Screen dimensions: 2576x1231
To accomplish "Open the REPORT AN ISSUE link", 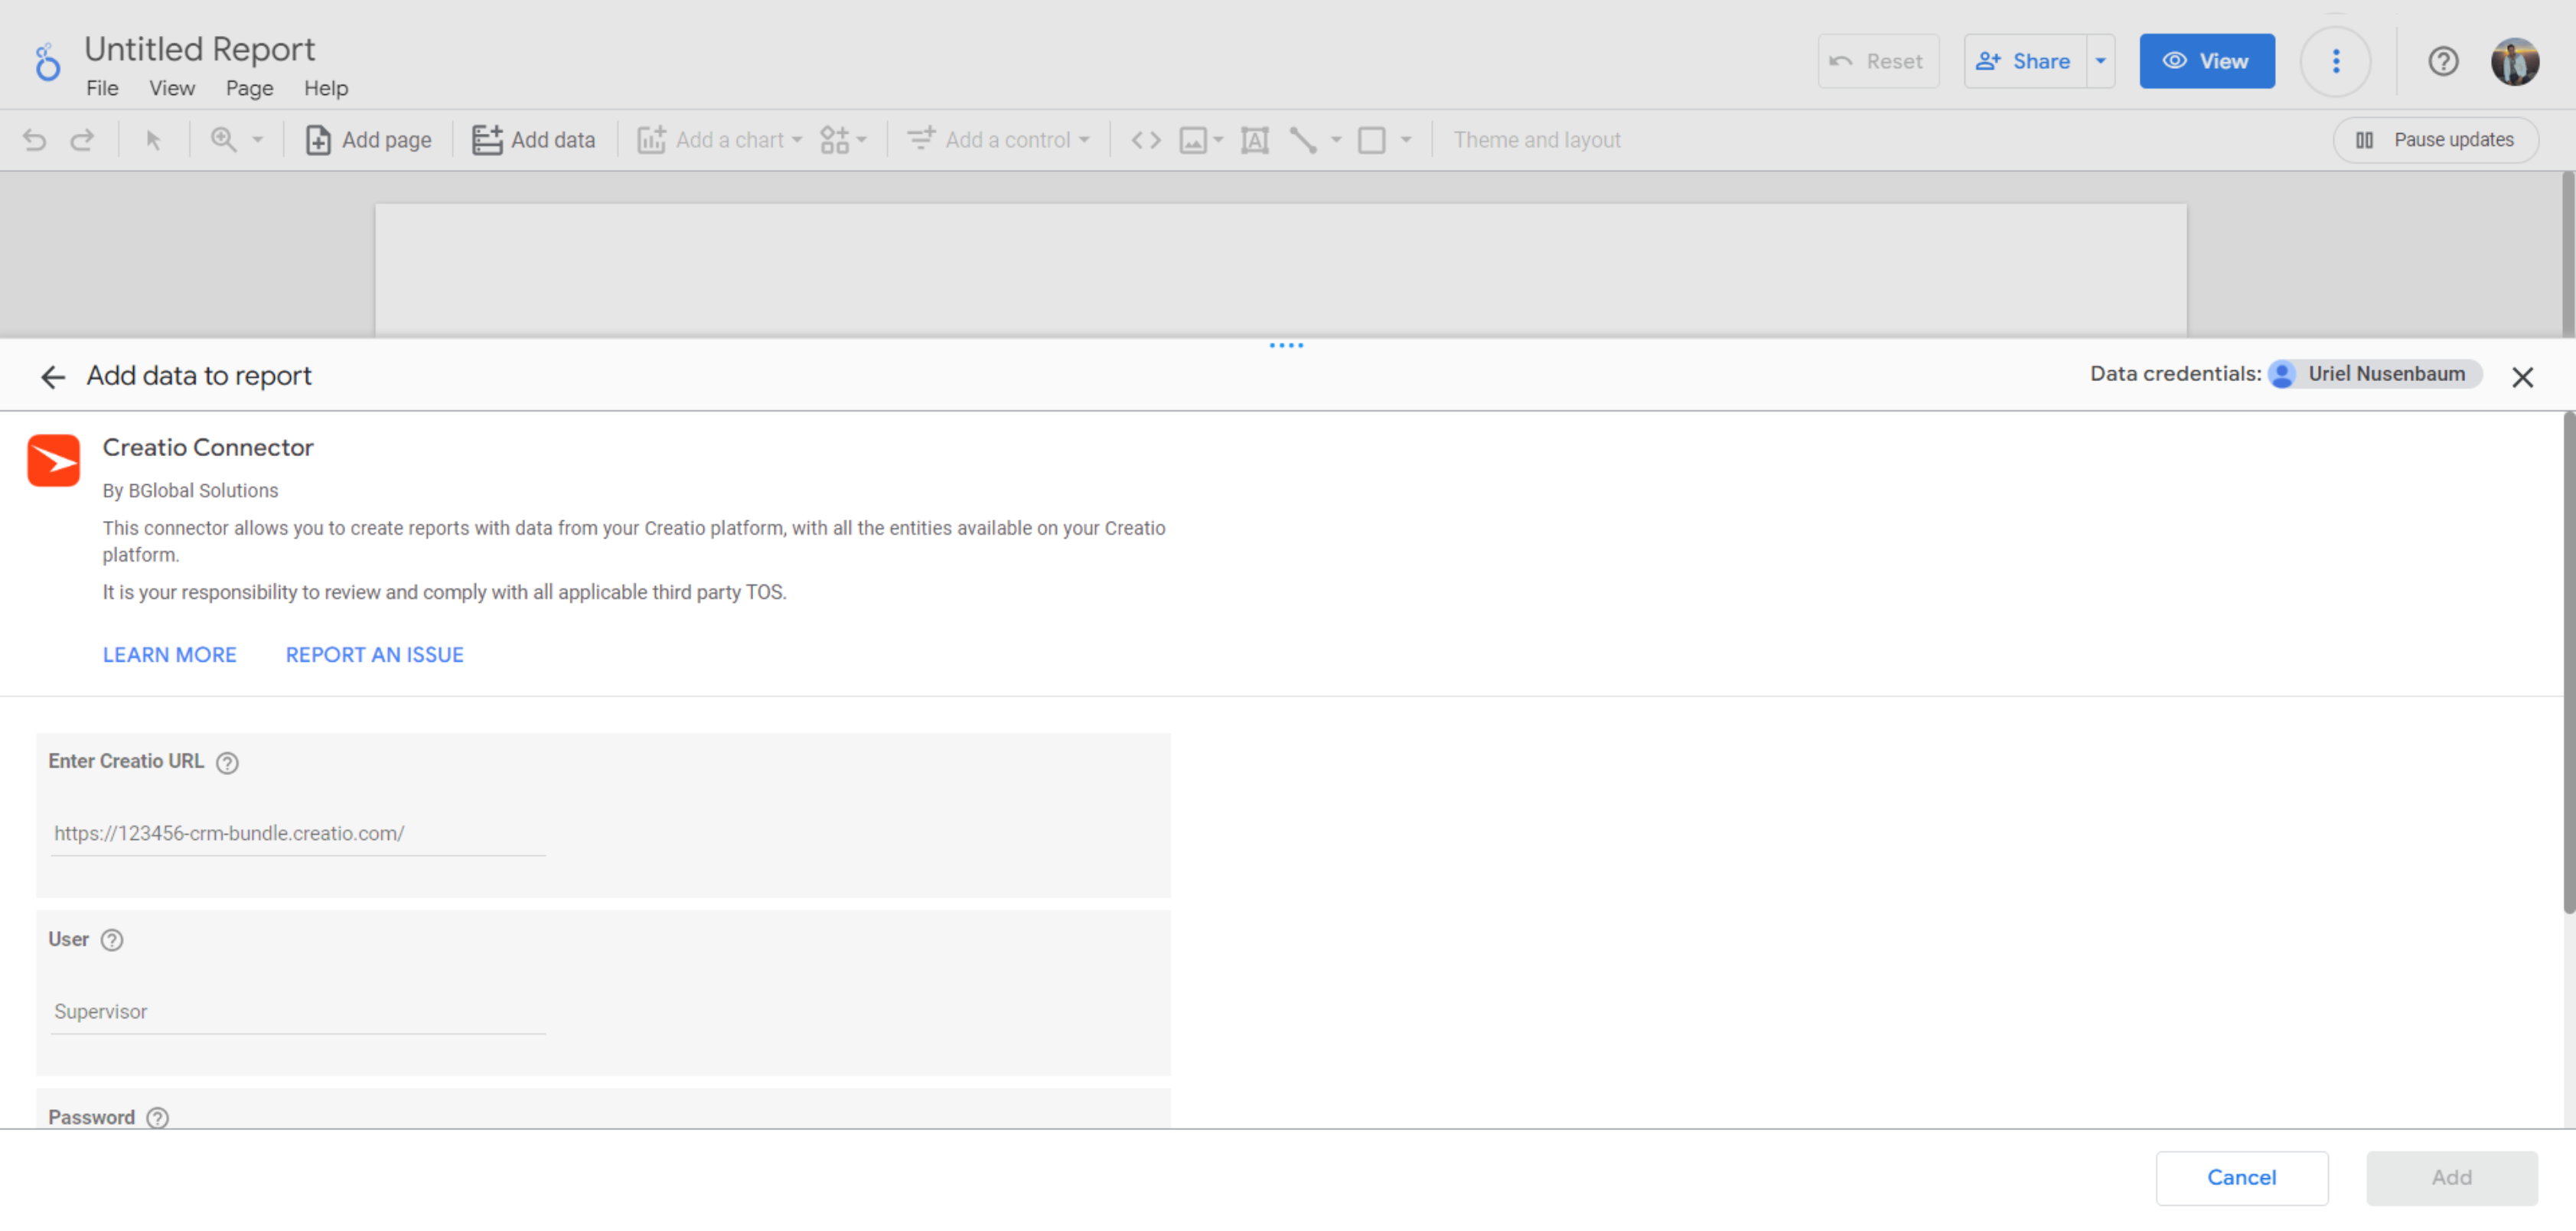I will tap(375, 655).
